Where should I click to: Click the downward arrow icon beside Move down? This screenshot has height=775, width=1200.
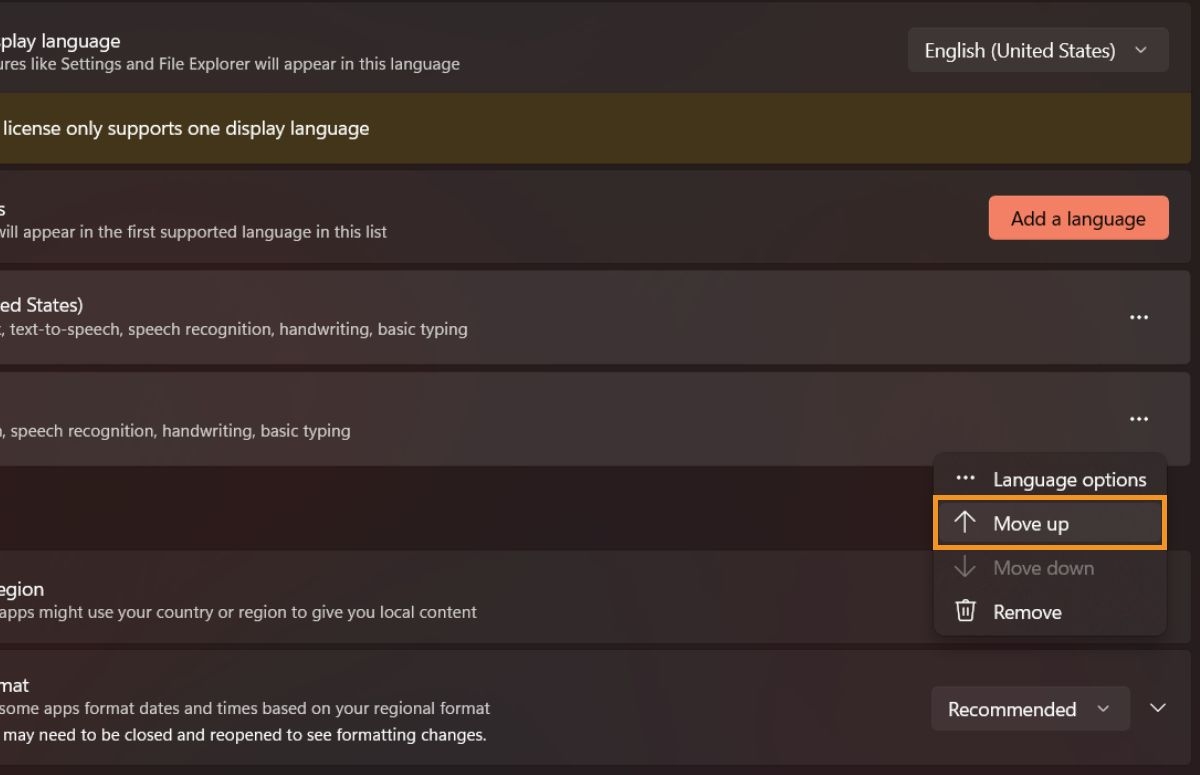click(965, 567)
